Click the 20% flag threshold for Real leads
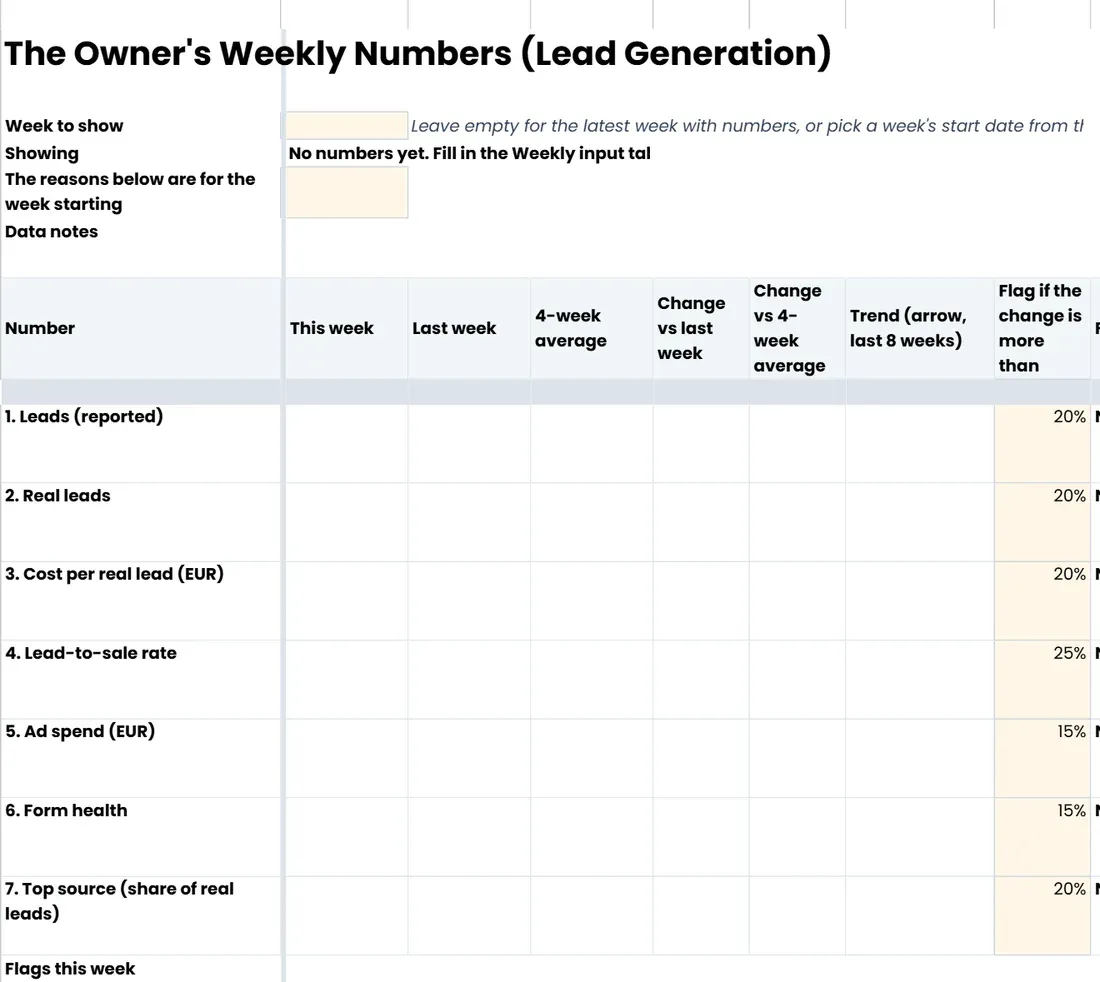The width and height of the screenshot is (1100, 982). pyautogui.click(x=1042, y=522)
